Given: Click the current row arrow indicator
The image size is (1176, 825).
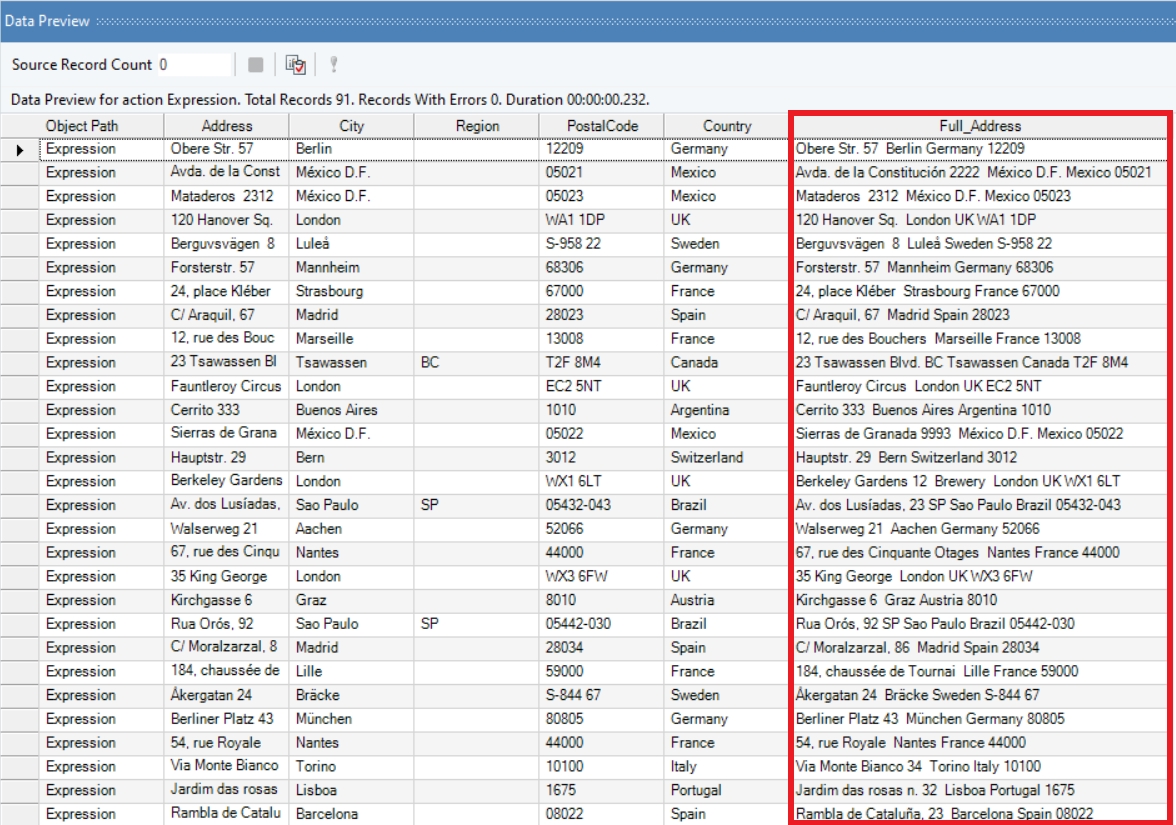Looking at the screenshot, I should point(20,149).
